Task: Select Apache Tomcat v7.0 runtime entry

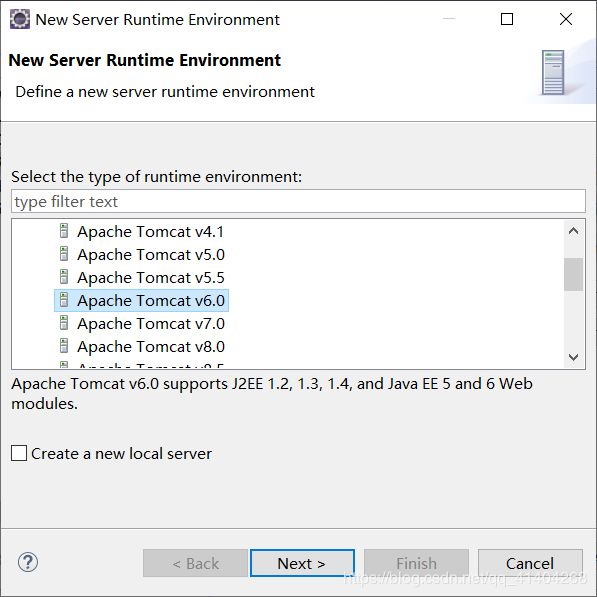Action: [x=151, y=324]
